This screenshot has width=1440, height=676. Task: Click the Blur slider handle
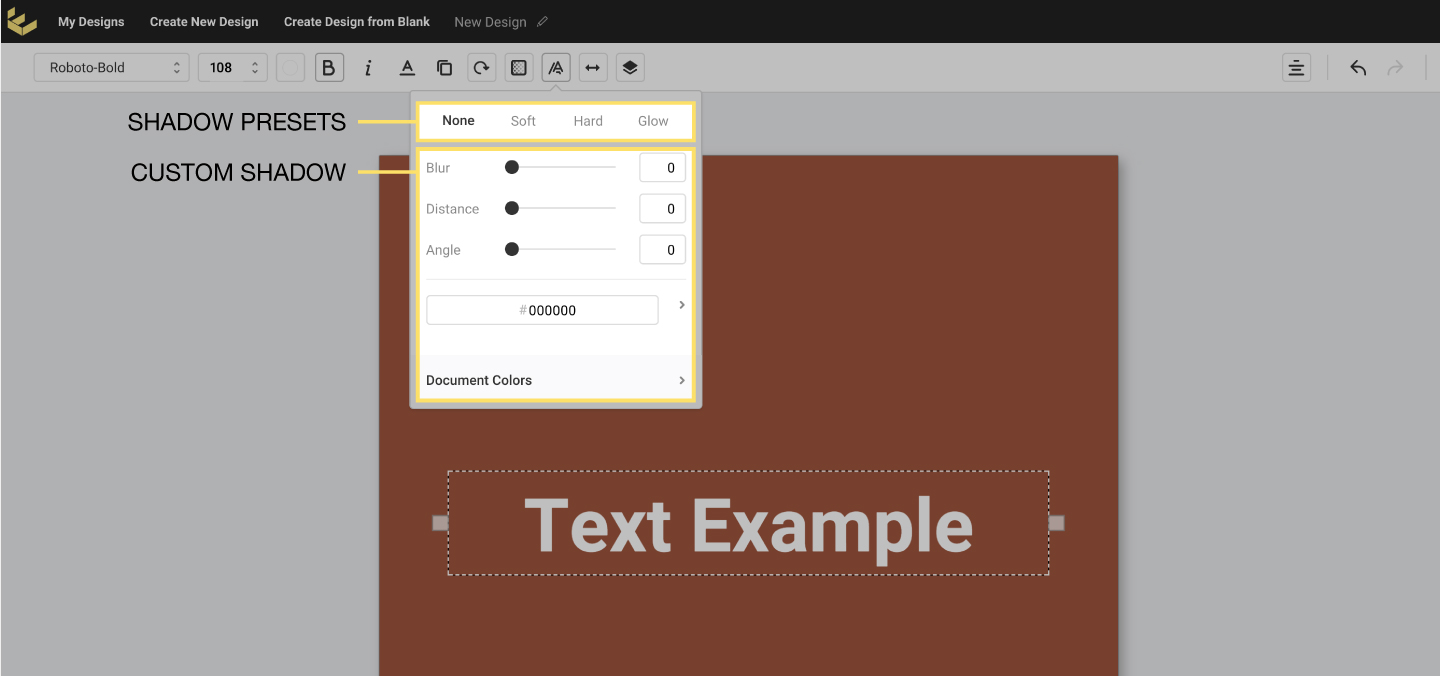pos(512,168)
